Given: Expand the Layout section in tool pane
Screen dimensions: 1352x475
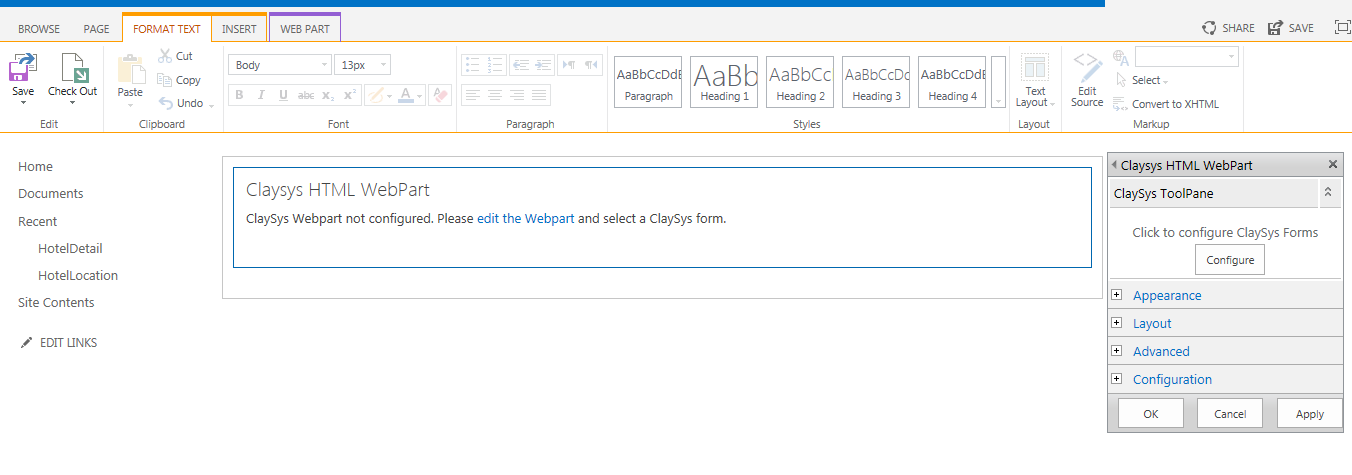Looking at the screenshot, I should click(x=1152, y=323).
